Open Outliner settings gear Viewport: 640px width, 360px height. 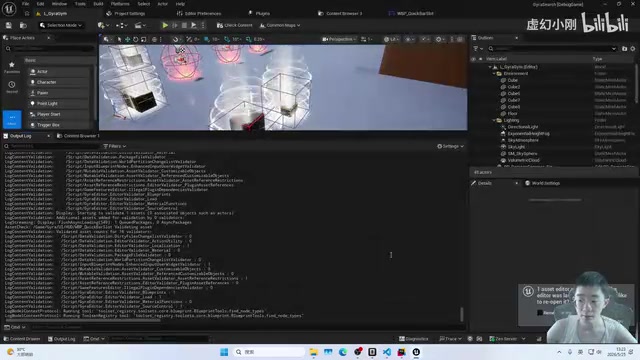[x=633, y=49]
